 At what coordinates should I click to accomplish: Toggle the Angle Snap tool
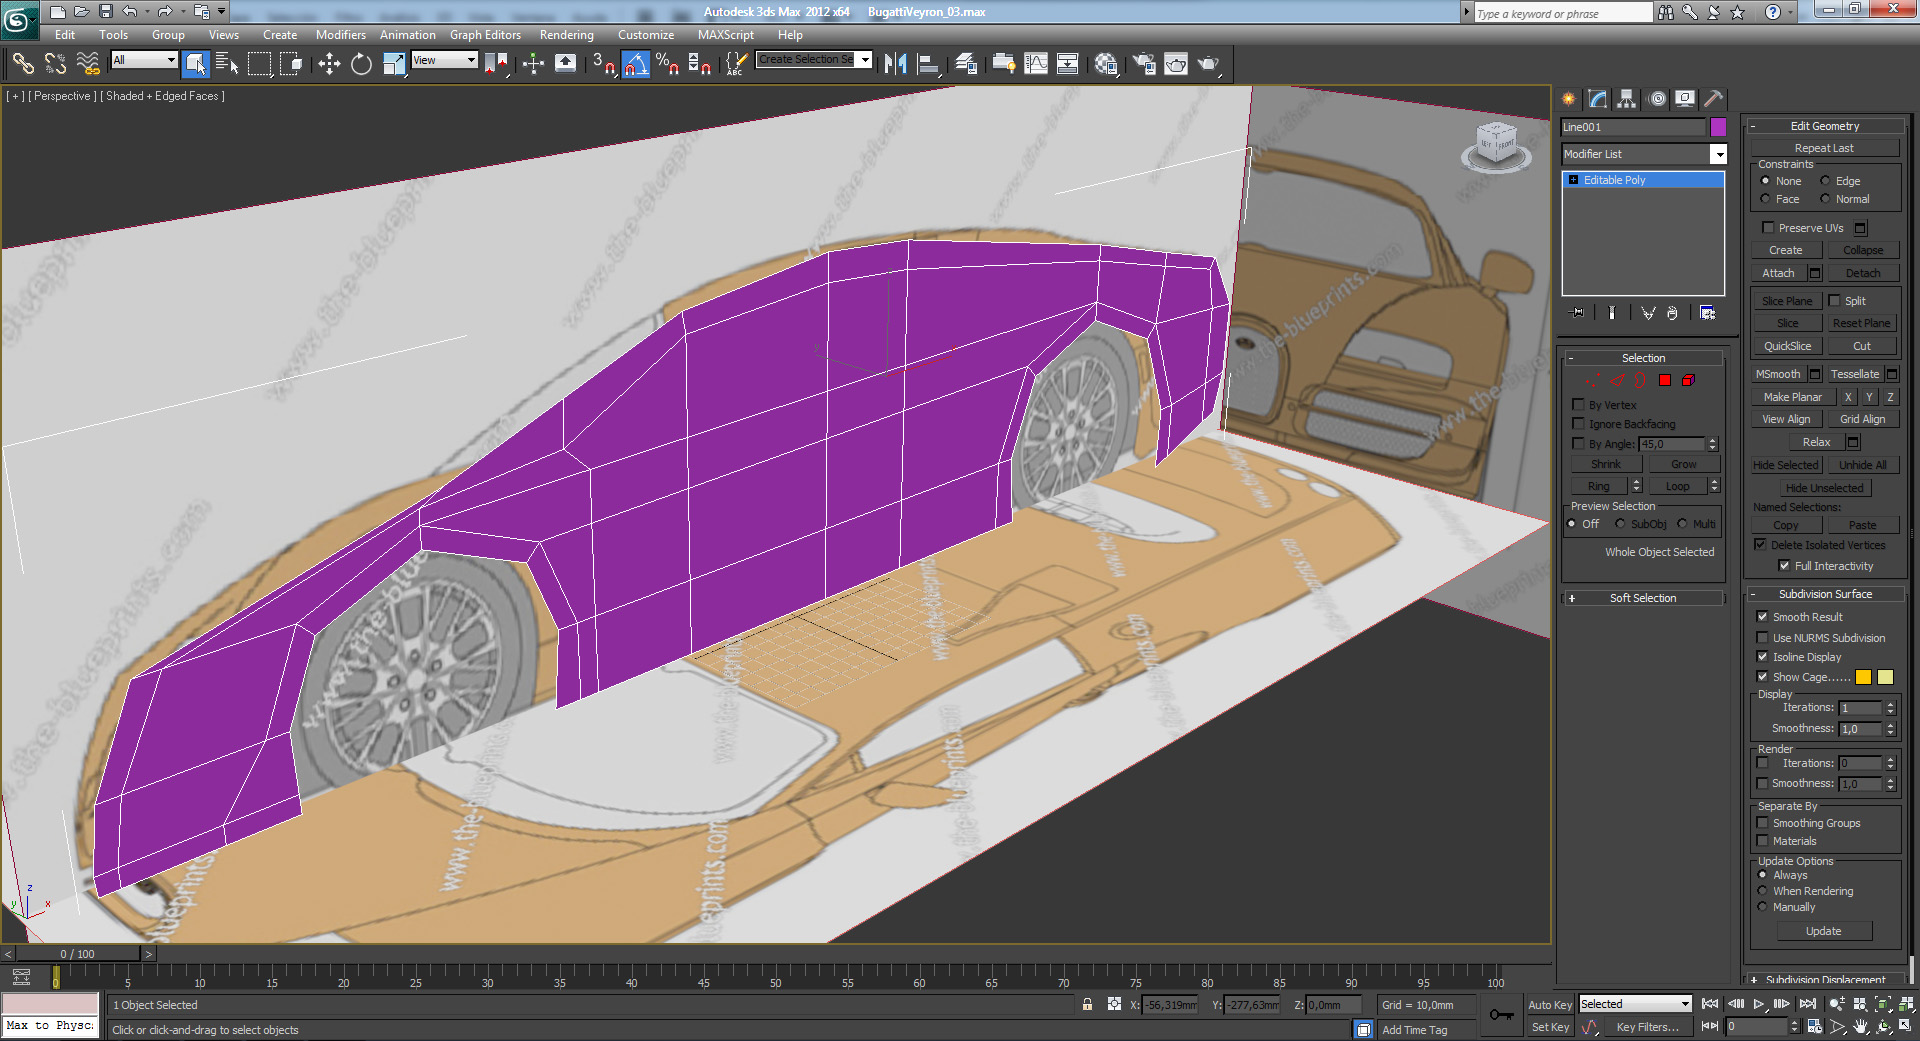click(636, 65)
